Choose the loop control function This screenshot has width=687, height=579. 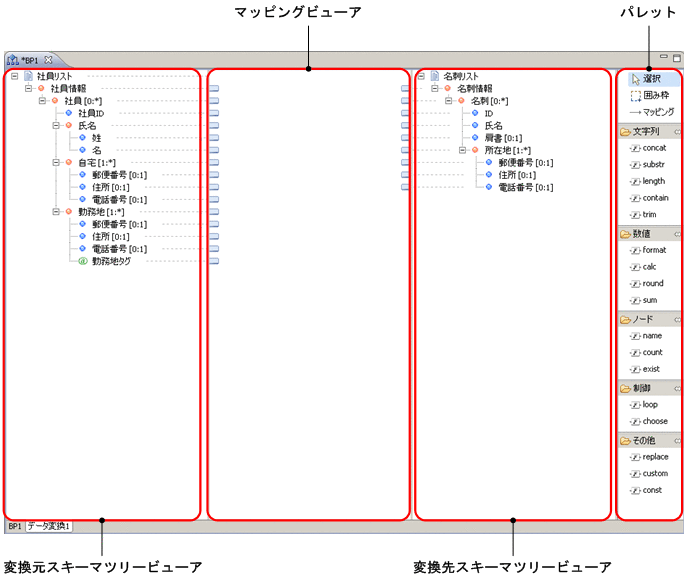pyautogui.click(x=644, y=405)
